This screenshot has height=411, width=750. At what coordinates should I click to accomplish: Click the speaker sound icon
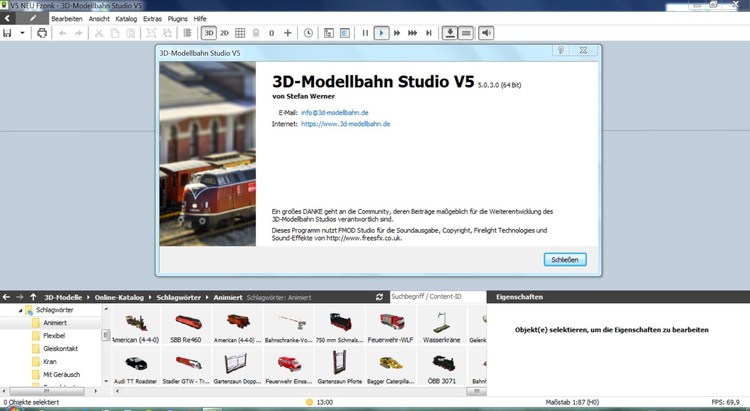(x=486, y=33)
